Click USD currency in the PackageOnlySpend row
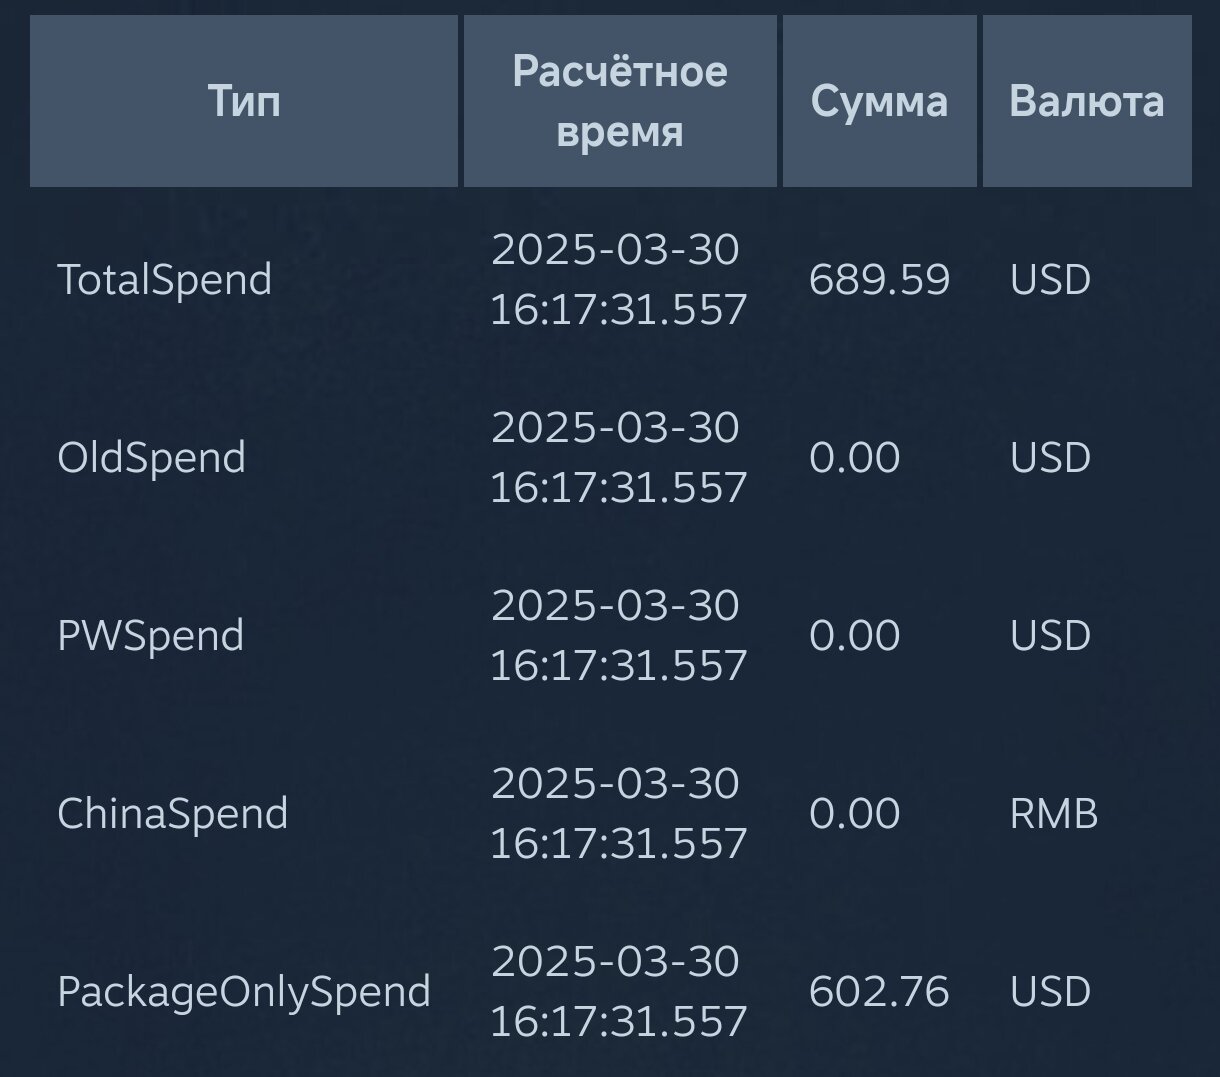Image resolution: width=1220 pixels, height=1077 pixels. click(x=1050, y=991)
